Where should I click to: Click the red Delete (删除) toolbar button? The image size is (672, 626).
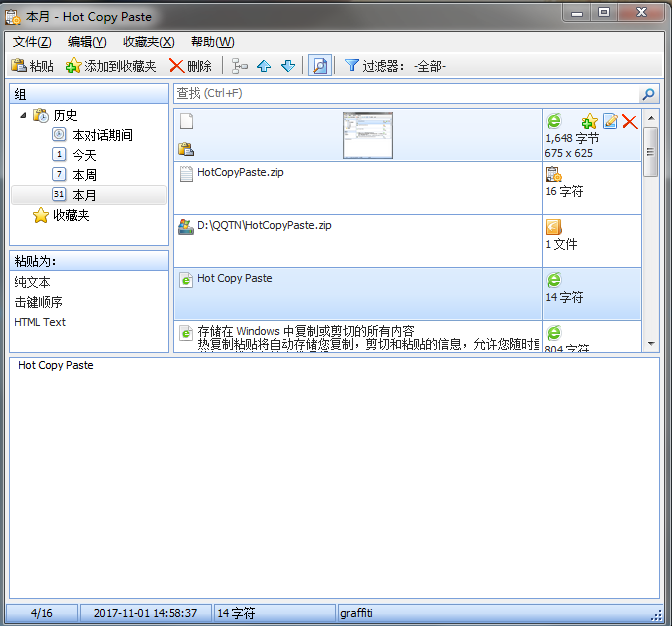(191, 66)
